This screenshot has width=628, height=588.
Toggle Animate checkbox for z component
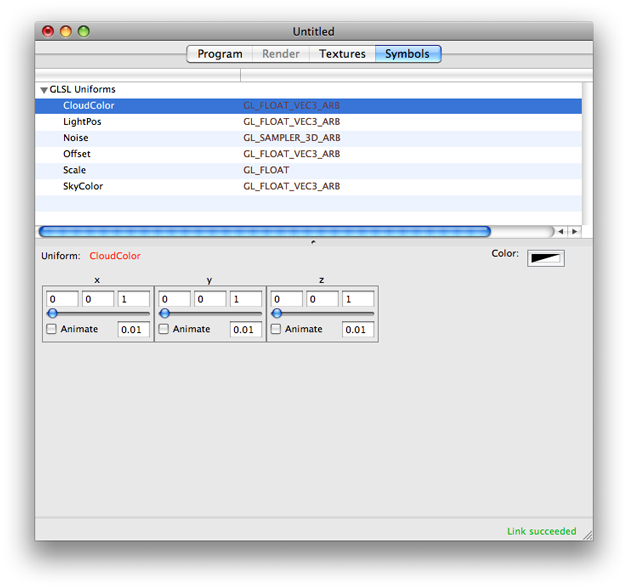[276, 329]
